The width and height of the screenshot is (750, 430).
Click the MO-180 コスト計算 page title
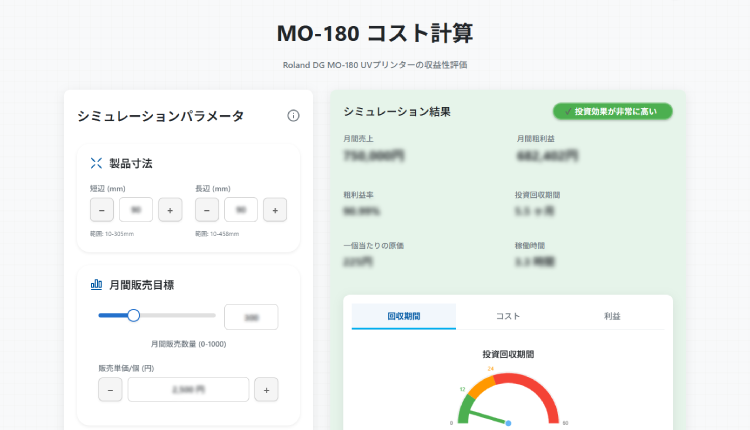pos(375,33)
